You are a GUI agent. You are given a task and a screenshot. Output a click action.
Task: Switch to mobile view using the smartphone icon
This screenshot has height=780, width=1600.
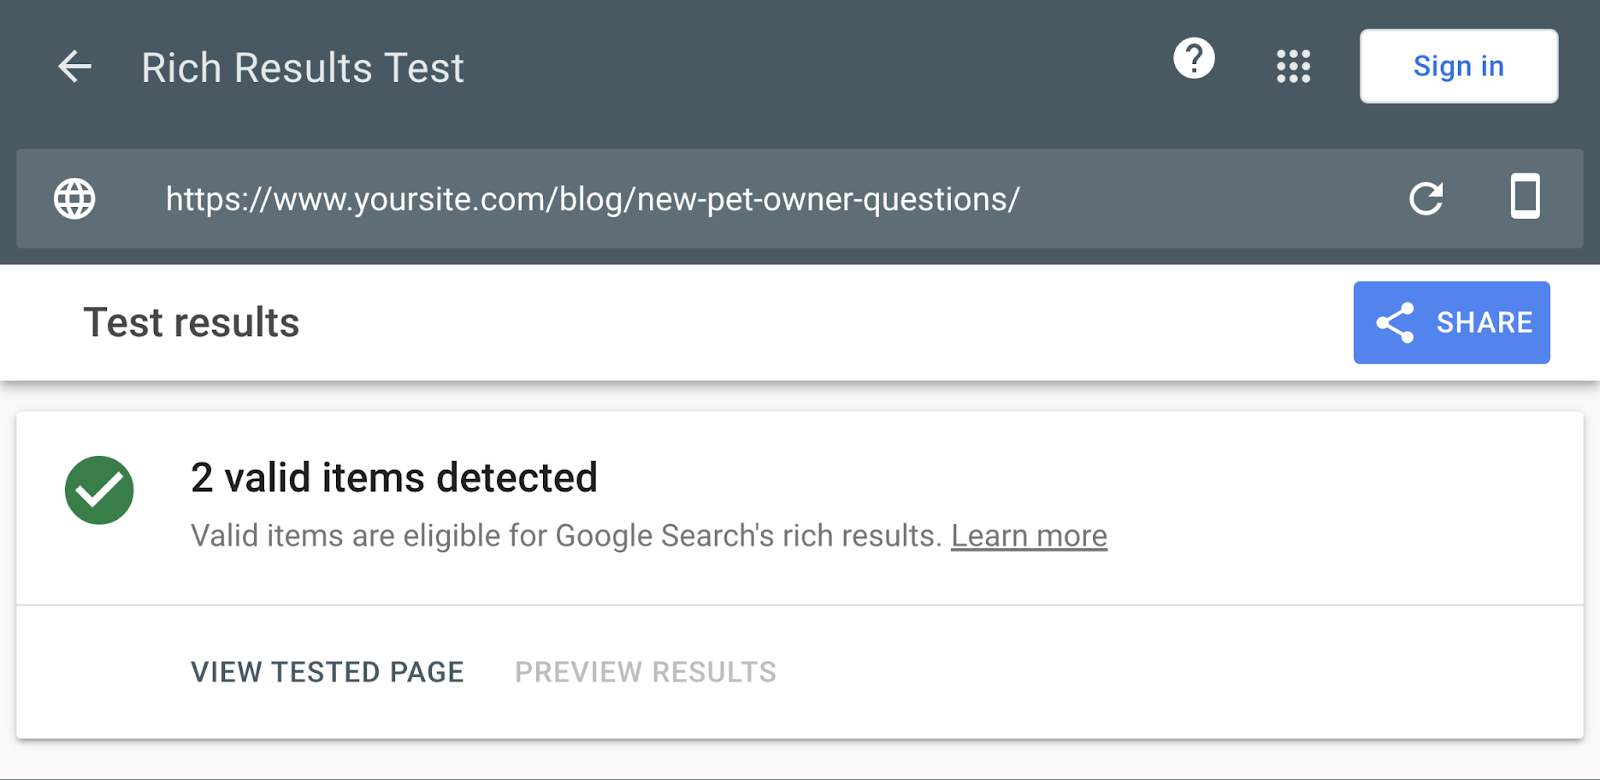[1523, 199]
